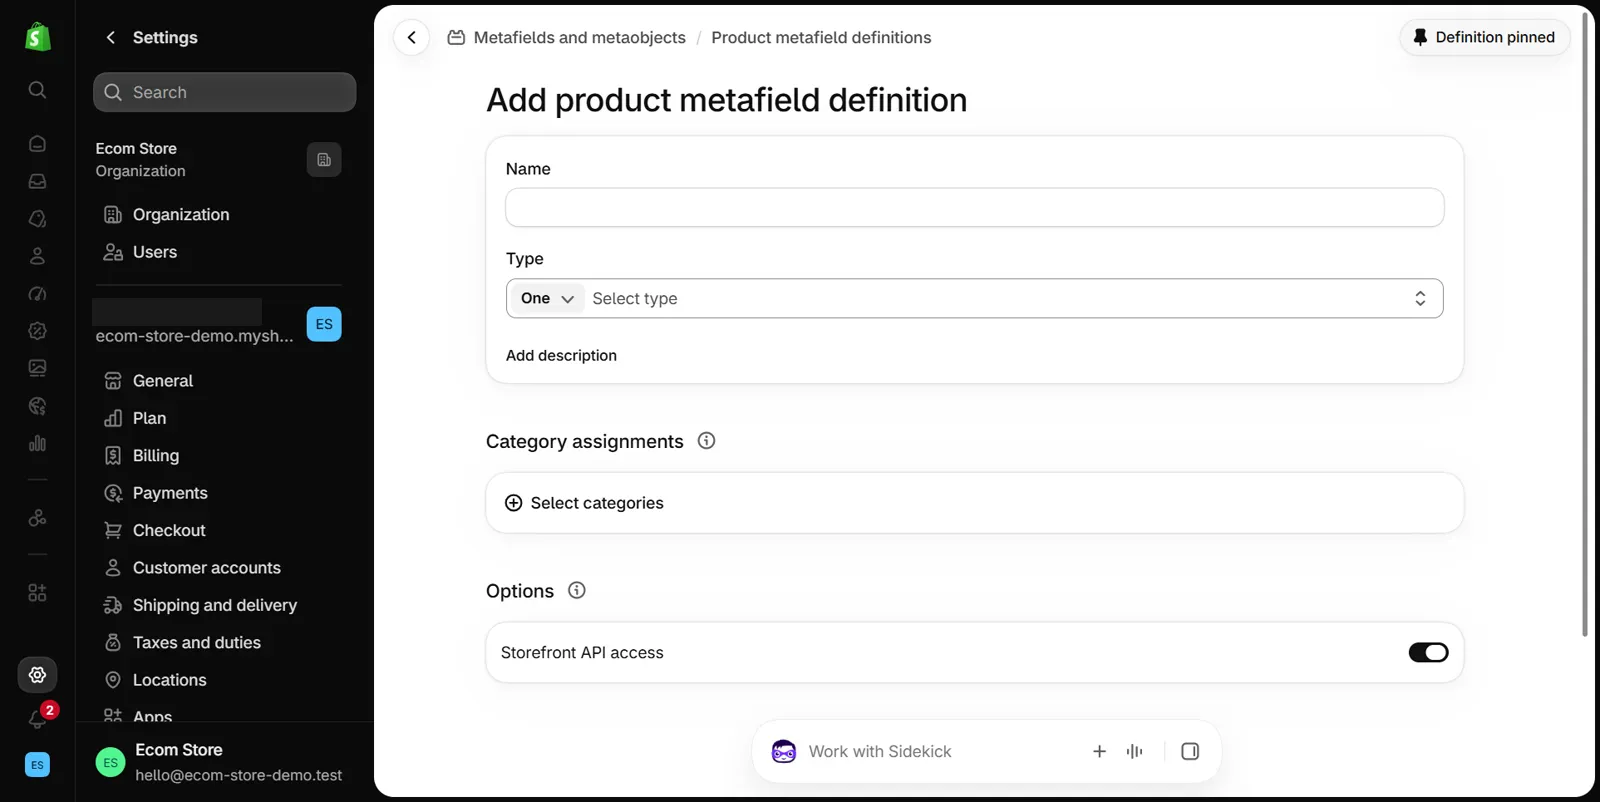This screenshot has width=1600, height=802.
Task: Click the organization store switcher icon
Action: [x=324, y=160]
